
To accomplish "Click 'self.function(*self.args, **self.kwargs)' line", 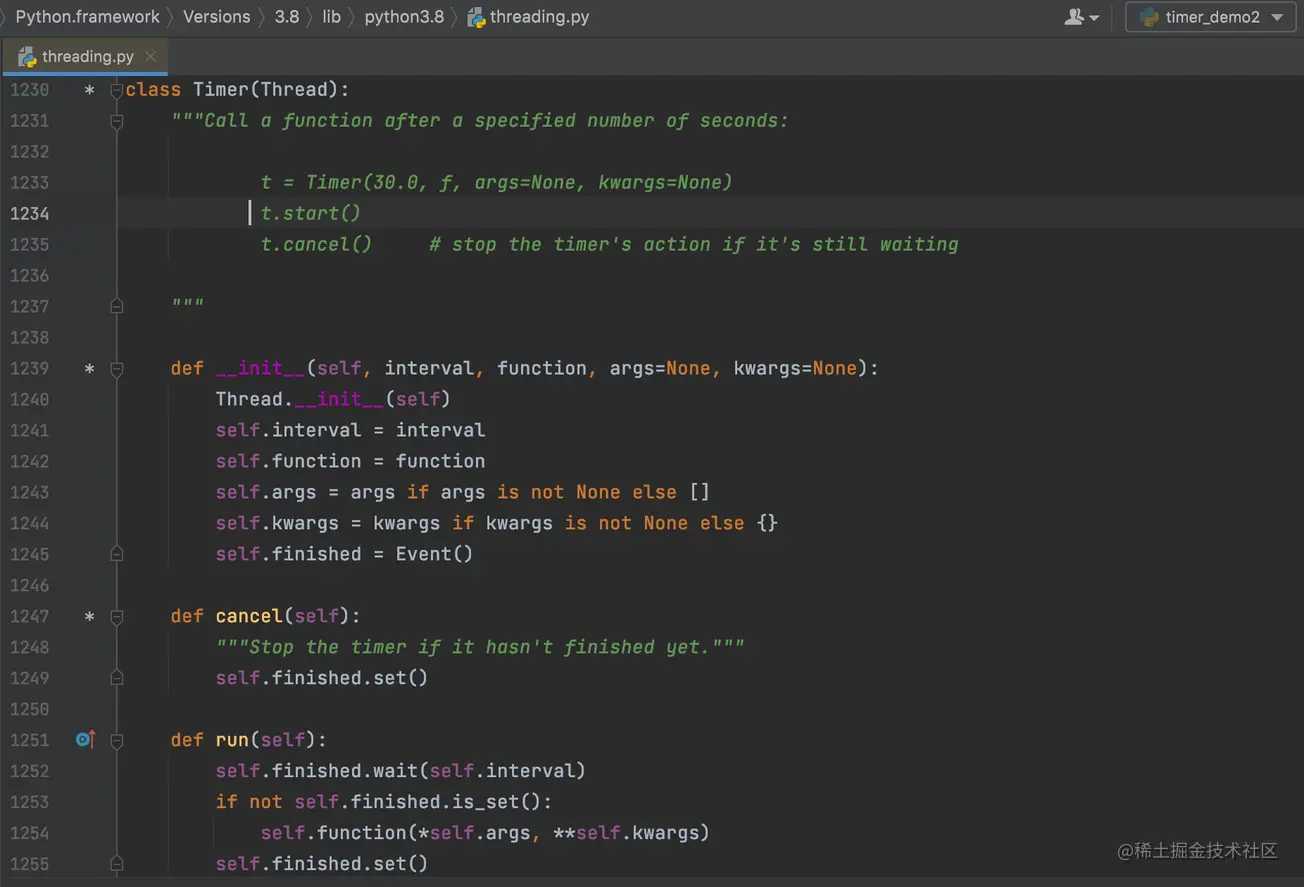I will [485, 834].
